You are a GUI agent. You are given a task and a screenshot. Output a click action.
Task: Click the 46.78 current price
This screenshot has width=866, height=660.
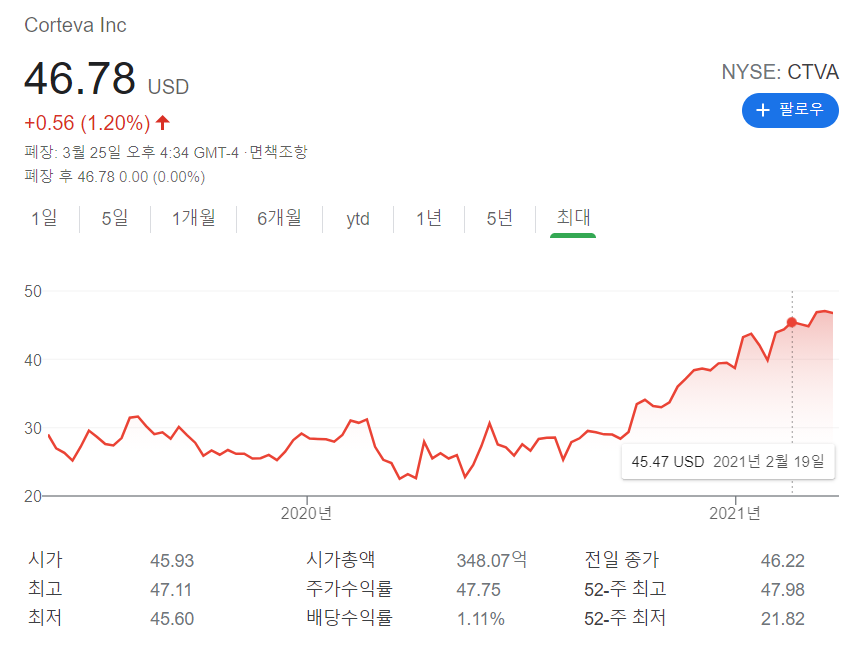[x=80, y=78]
